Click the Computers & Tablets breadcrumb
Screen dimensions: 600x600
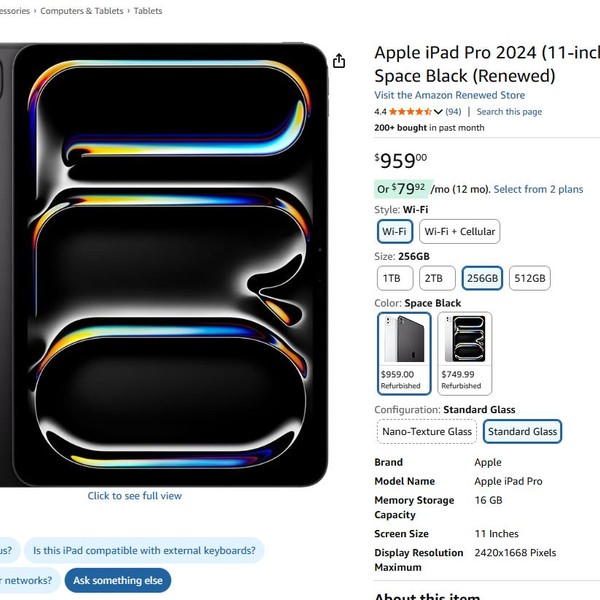tap(82, 11)
